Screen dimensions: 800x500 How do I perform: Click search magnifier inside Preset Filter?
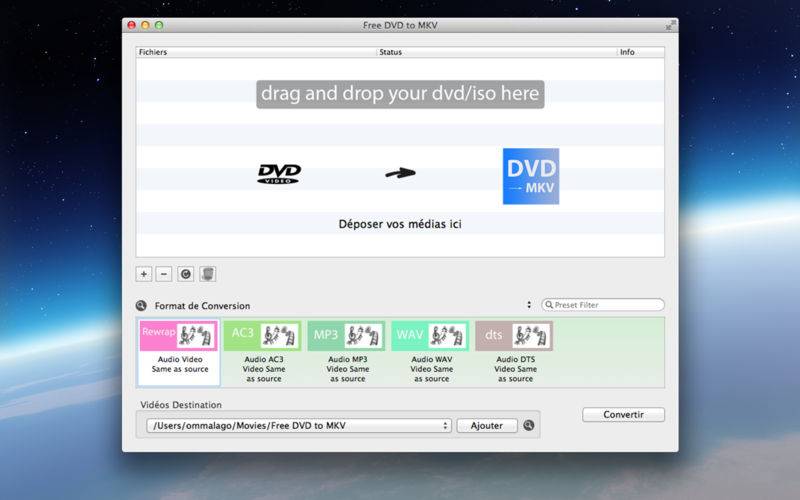(549, 305)
